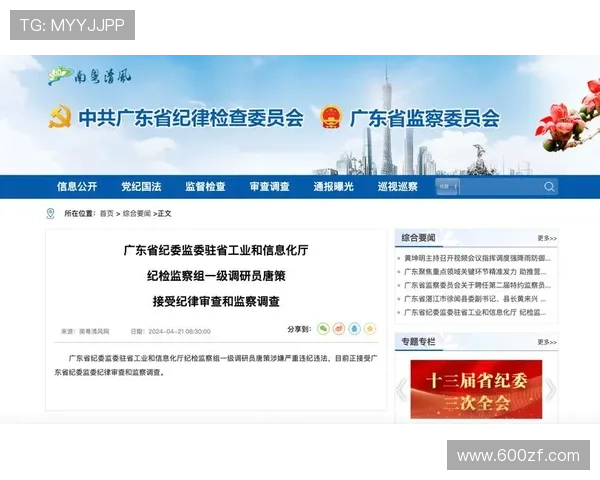
Task: Open news item 广东省监察委员会关于聘任
Action: tap(477, 285)
